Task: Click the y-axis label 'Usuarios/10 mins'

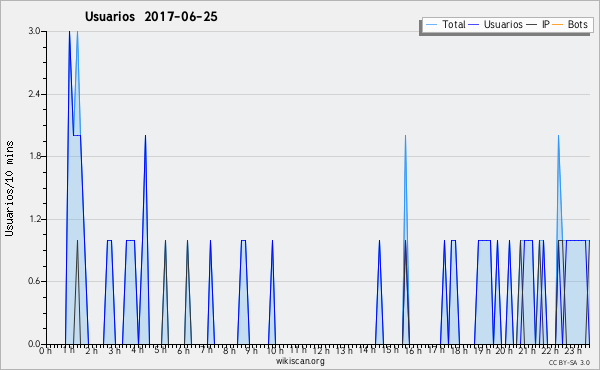Action: coord(9,189)
